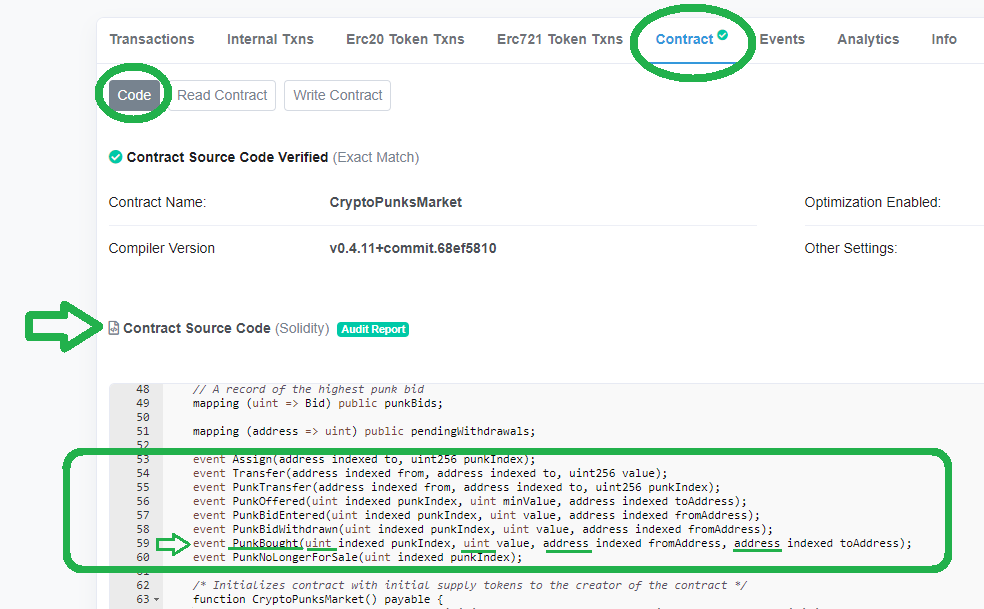The height and width of the screenshot is (609, 984).
Task: Click the Other Settings label
Action: (850, 248)
